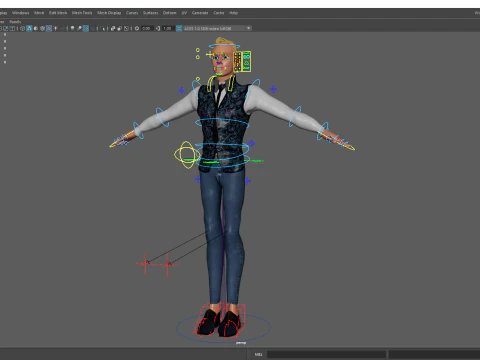Toggle X-Ray display icon
This screenshot has width=480, height=360.
[x=113, y=28]
